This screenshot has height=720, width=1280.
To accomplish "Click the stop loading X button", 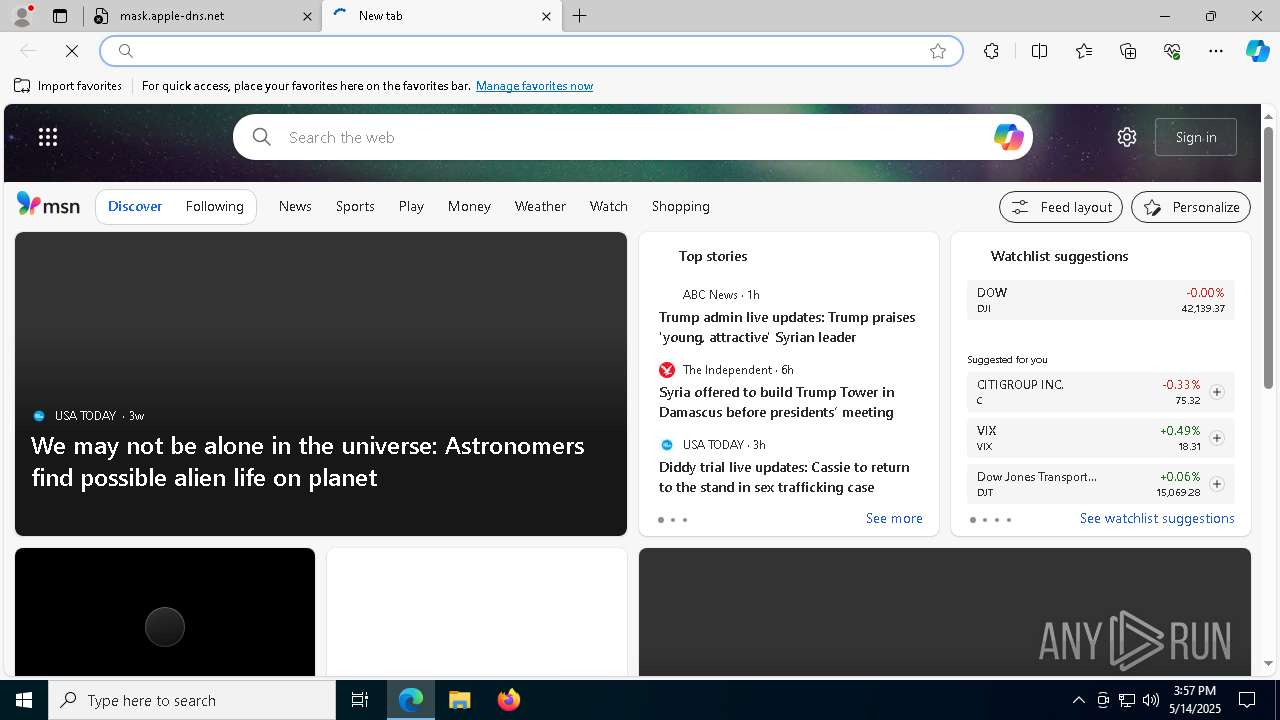I will tap(72, 51).
